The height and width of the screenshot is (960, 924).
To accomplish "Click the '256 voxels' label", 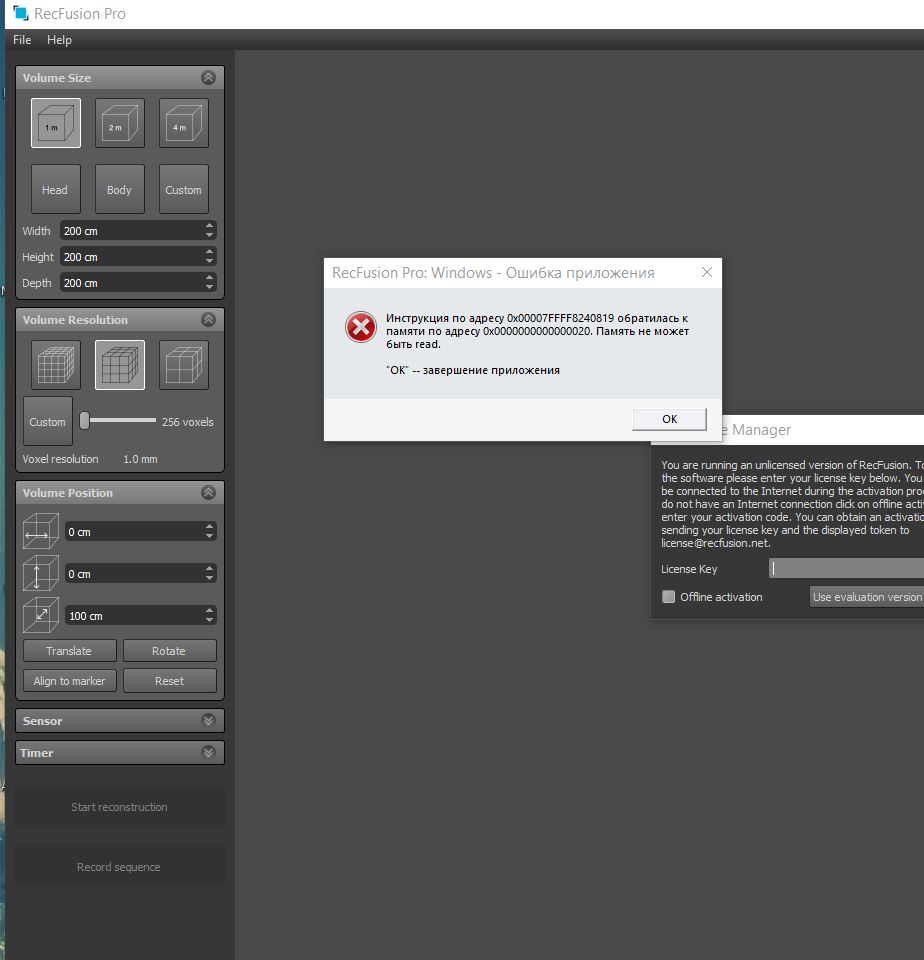I will [187, 422].
